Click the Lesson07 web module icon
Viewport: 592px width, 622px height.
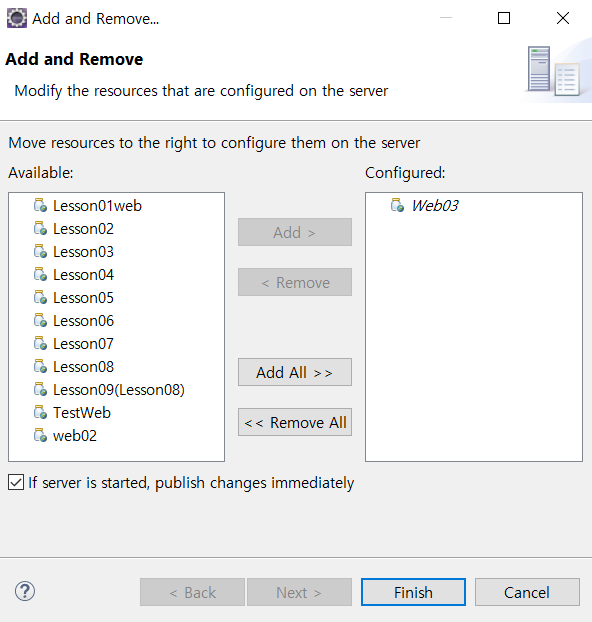click(x=40, y=344)
